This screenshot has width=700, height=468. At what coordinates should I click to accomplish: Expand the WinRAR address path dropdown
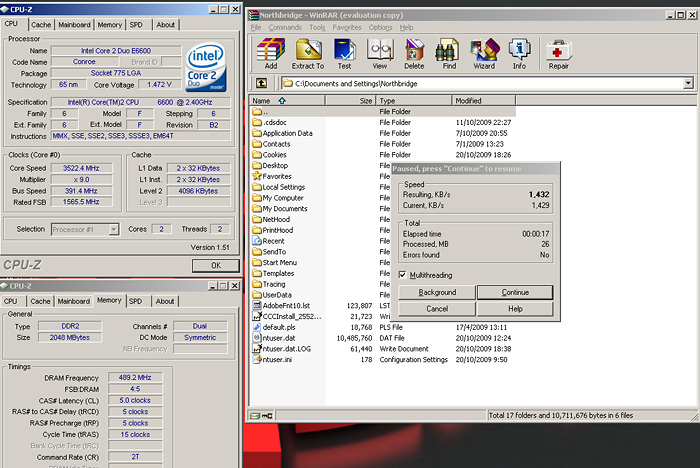click(690, 83)
